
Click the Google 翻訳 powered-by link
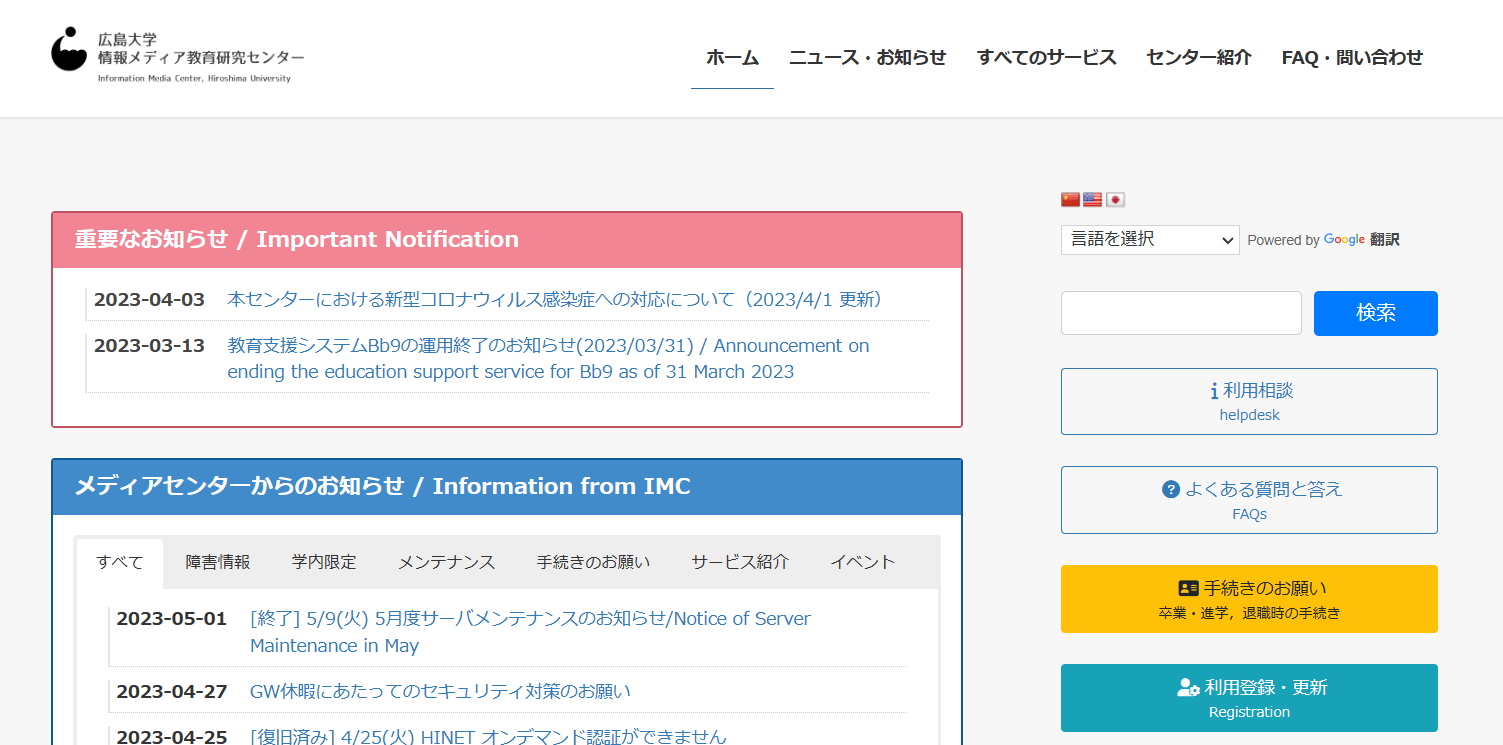click(x=1362, y=240)
